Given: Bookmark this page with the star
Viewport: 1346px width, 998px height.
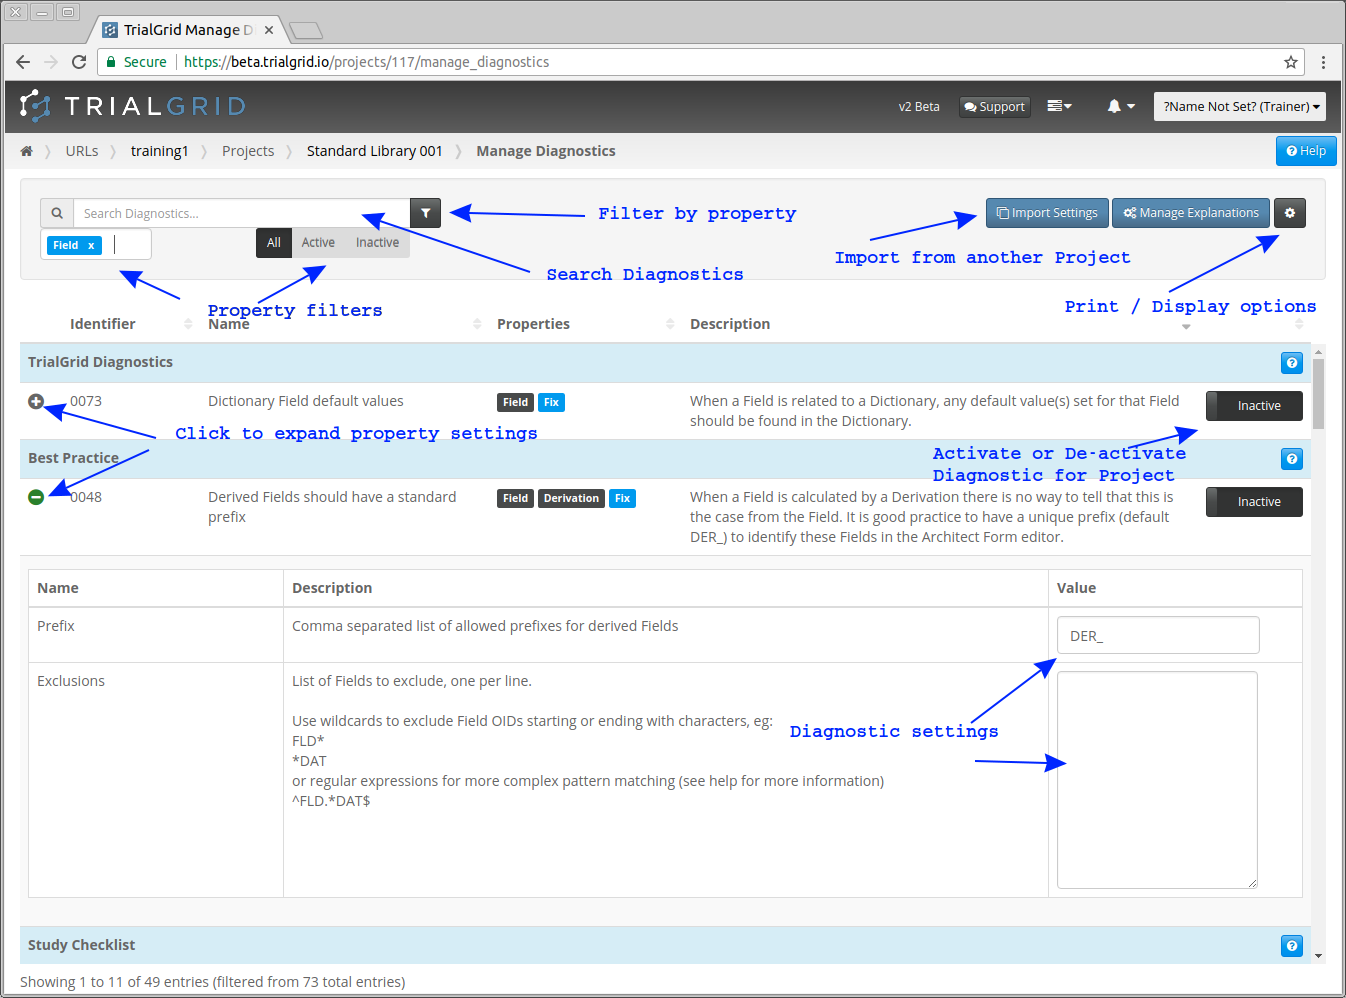Looking at the screenshot, I should click(1291, 62).
